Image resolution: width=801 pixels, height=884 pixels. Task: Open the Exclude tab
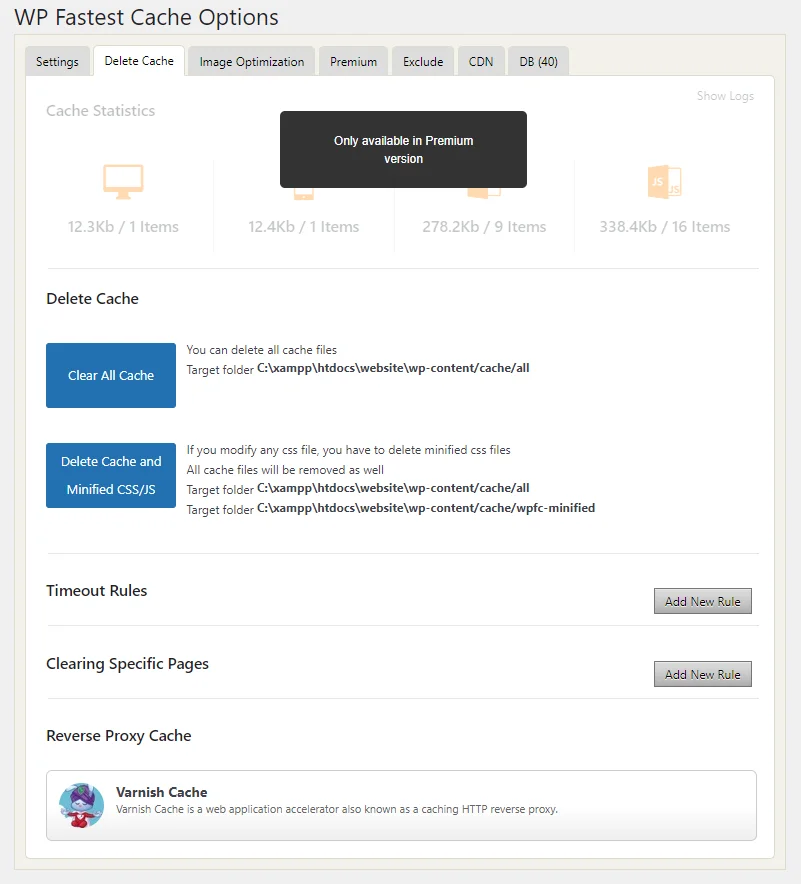click(x=423, y=61)
